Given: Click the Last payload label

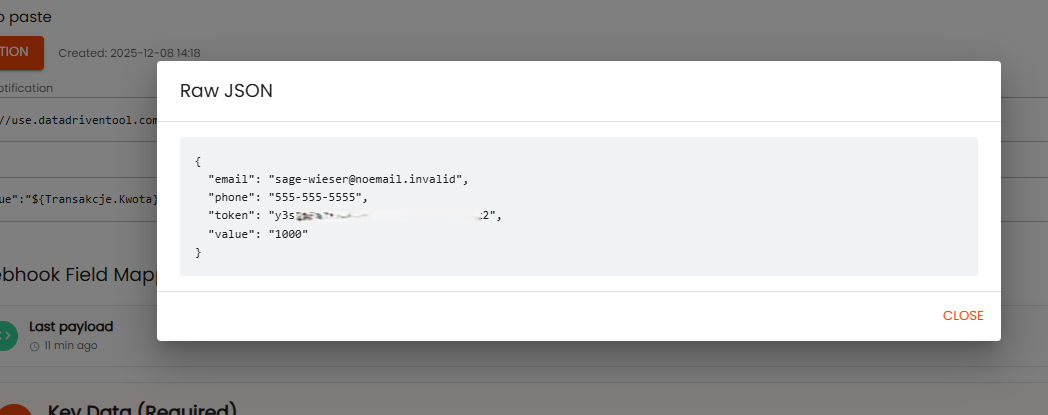Looking at the screenshot, I should (x=71, y=326).
